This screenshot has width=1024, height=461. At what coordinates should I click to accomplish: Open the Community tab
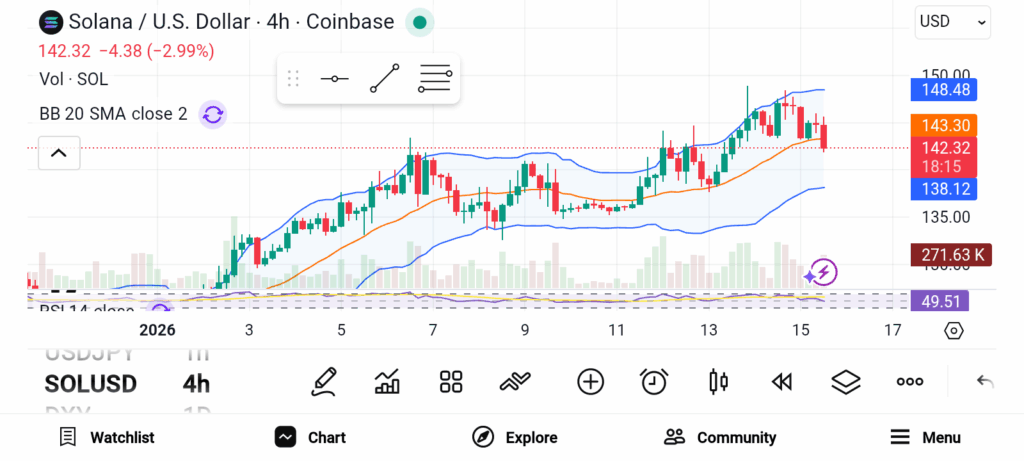[x=720, y=437]
